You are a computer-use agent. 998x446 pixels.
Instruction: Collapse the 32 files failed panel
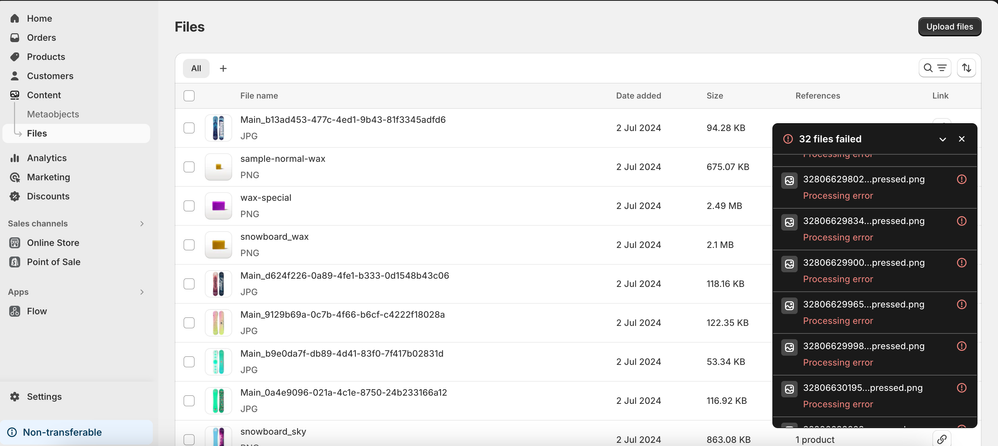[942, 139]
